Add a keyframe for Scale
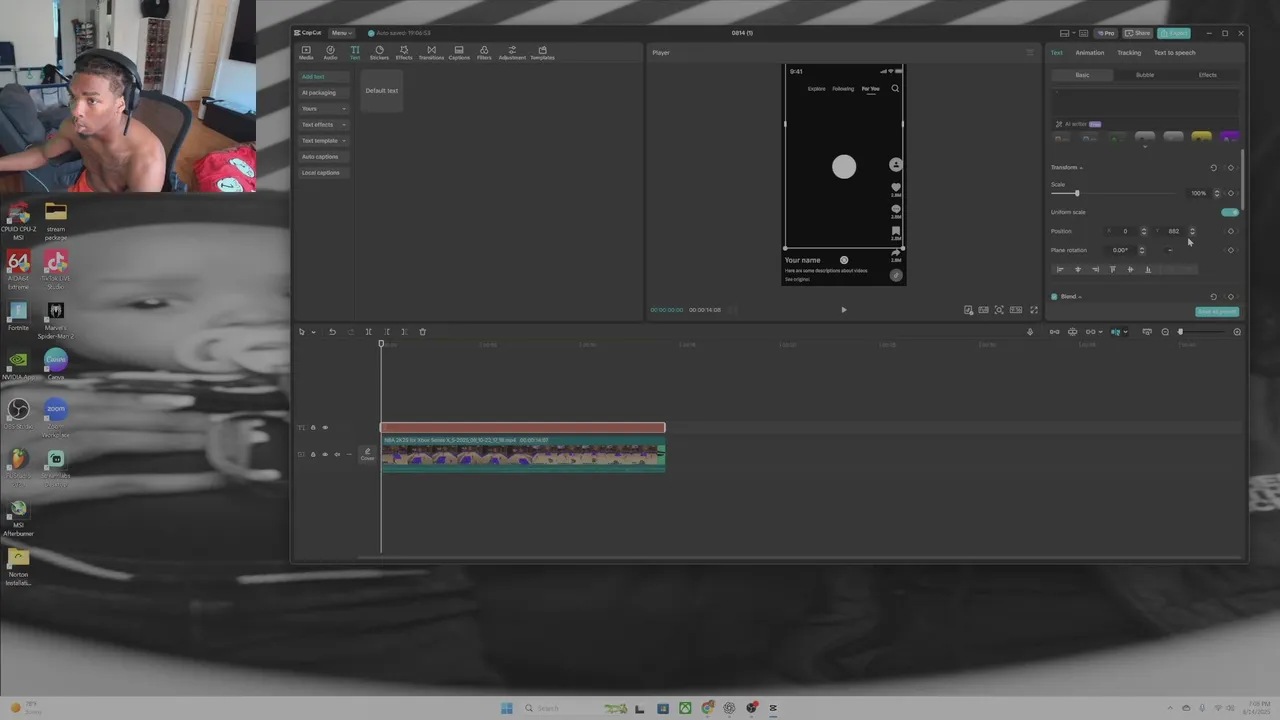The height and width of the screenshot is (720, 1280). (1231, 193)
